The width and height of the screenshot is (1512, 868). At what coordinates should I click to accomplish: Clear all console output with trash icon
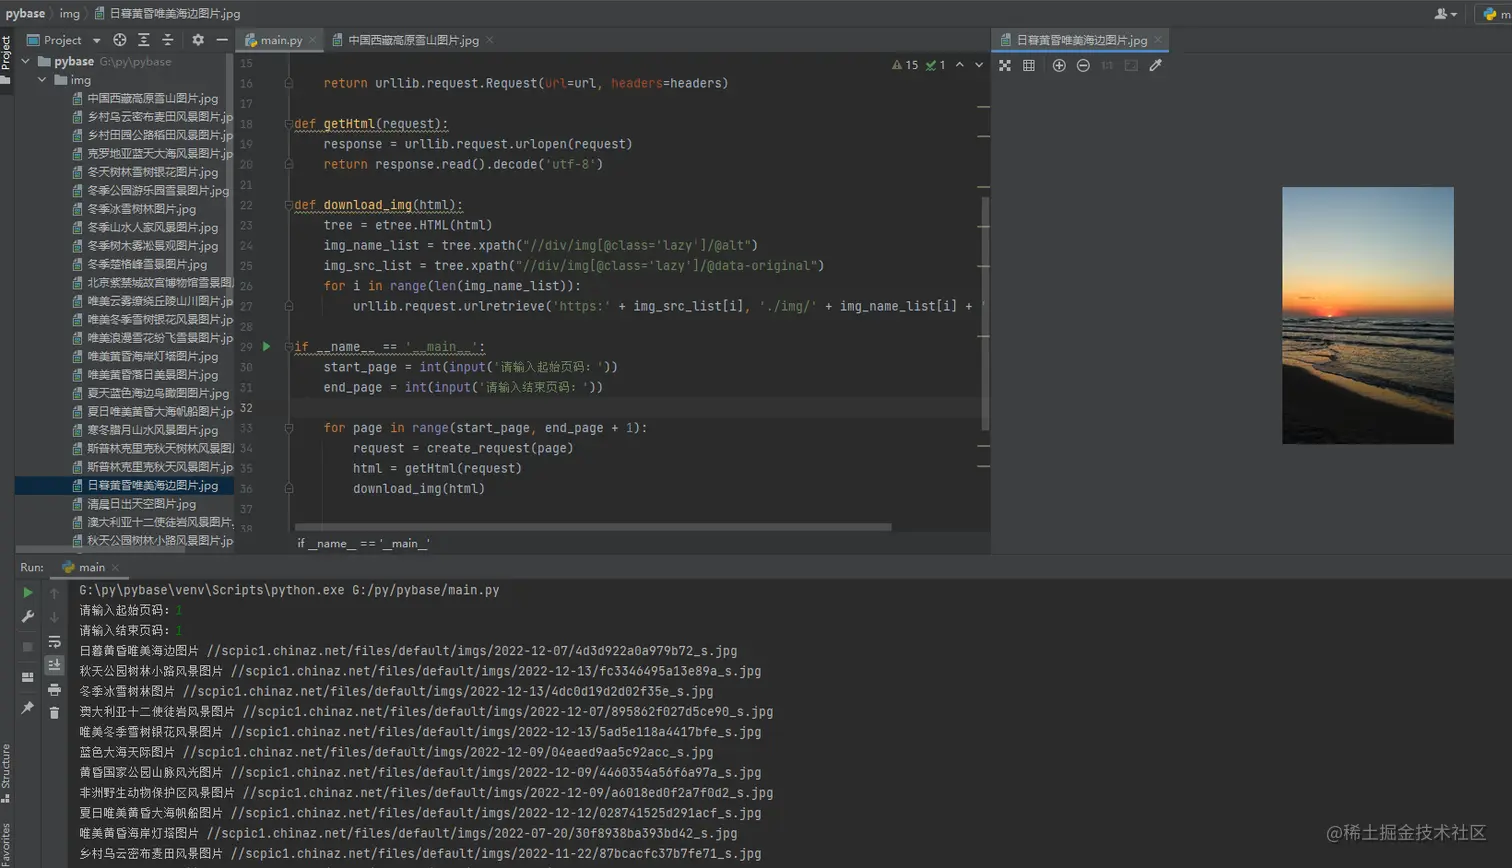(x=54, y=713)
